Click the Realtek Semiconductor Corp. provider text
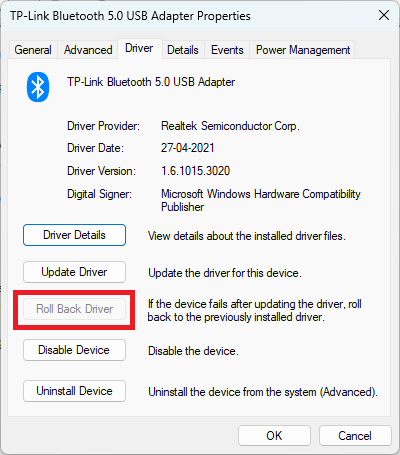Image resolution: width=400 pixels, height=455 pixels. click(230, 126)
